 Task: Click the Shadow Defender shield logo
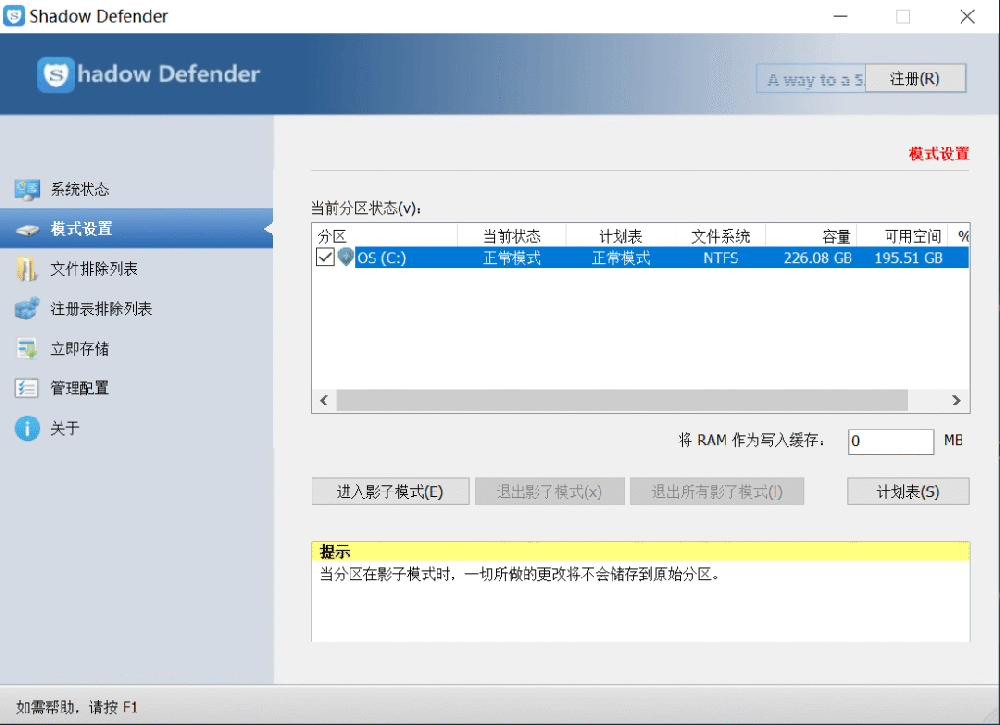click(x=55, y=75)
